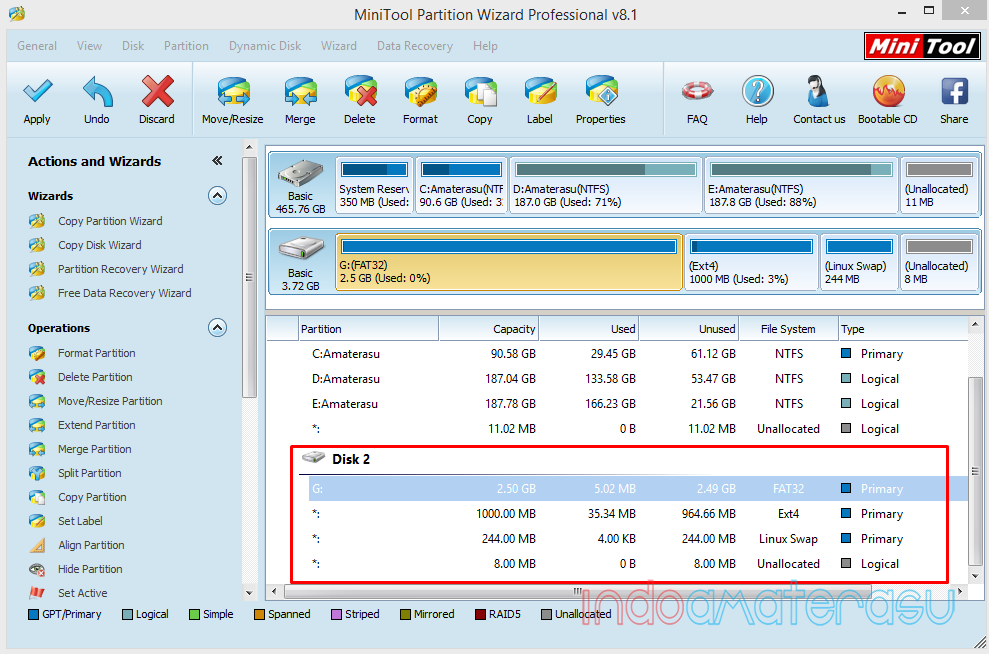Launch Copy Disk Wizard from sidebar
989x654 pixels.
coord(100,245)
